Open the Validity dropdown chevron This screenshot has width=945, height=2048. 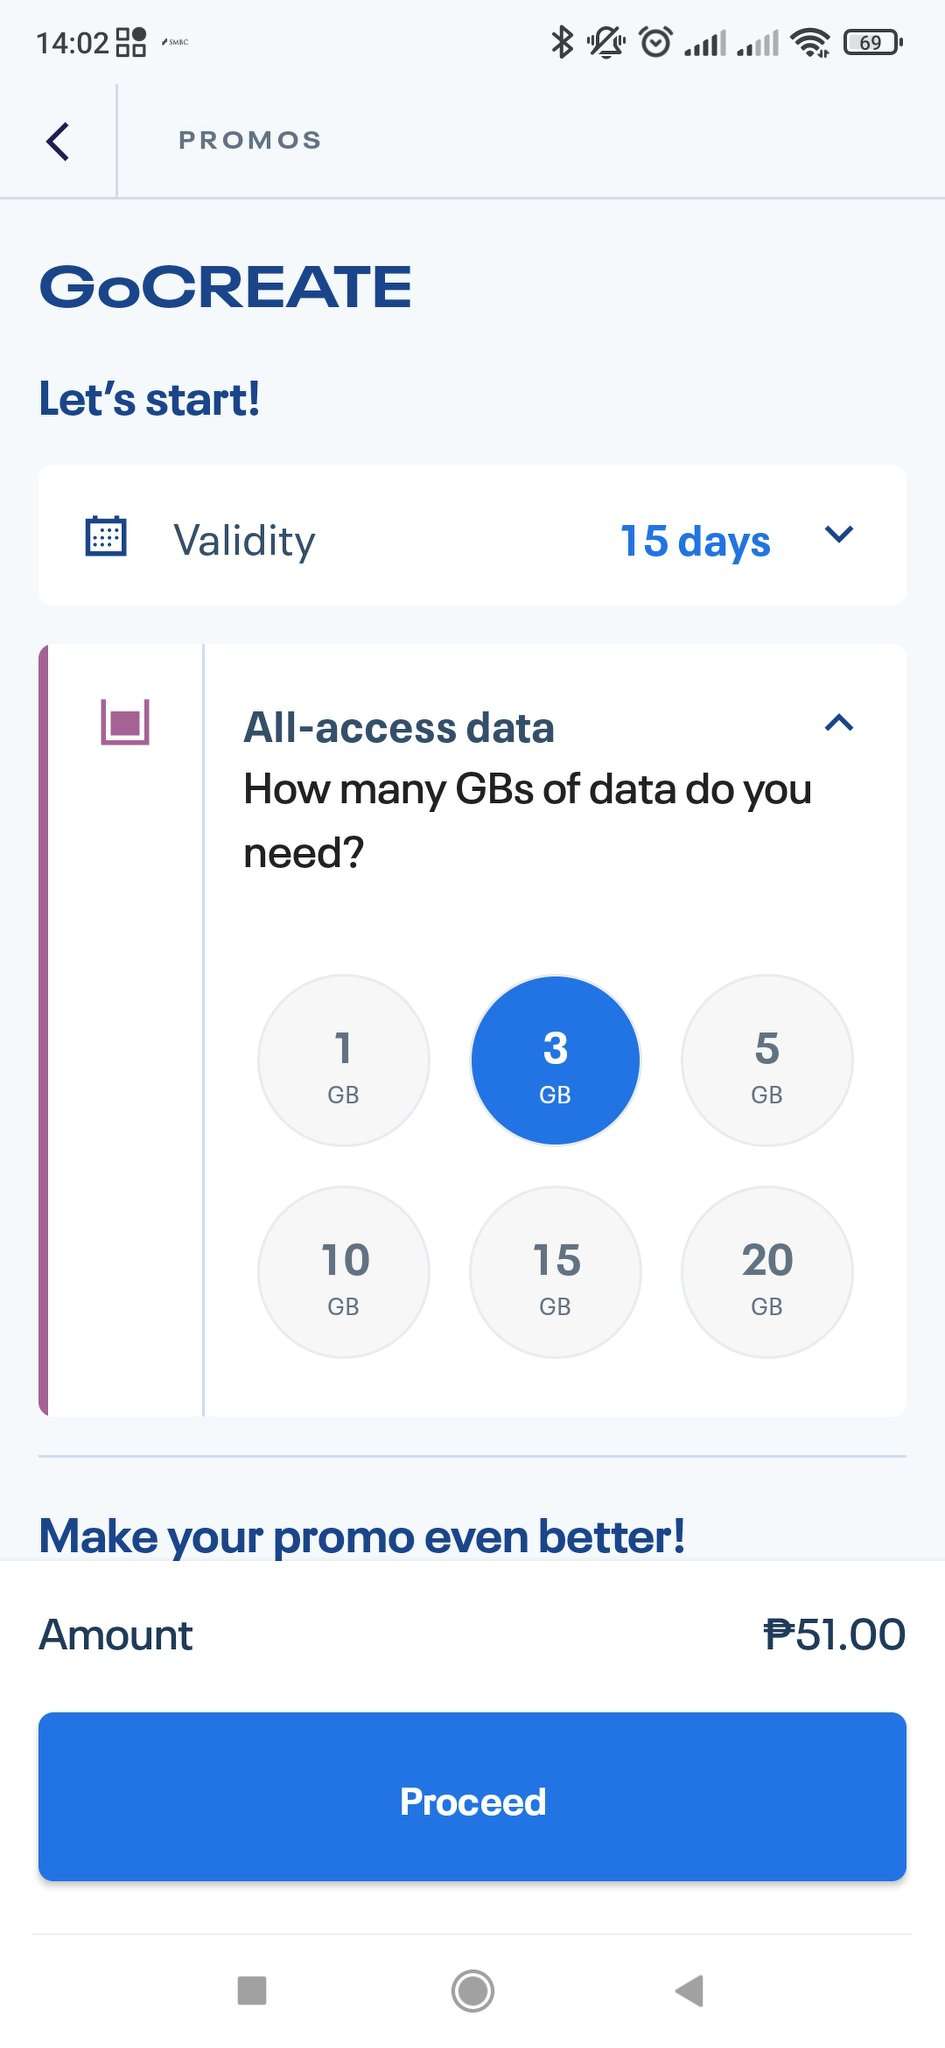(x=838, y=535)
